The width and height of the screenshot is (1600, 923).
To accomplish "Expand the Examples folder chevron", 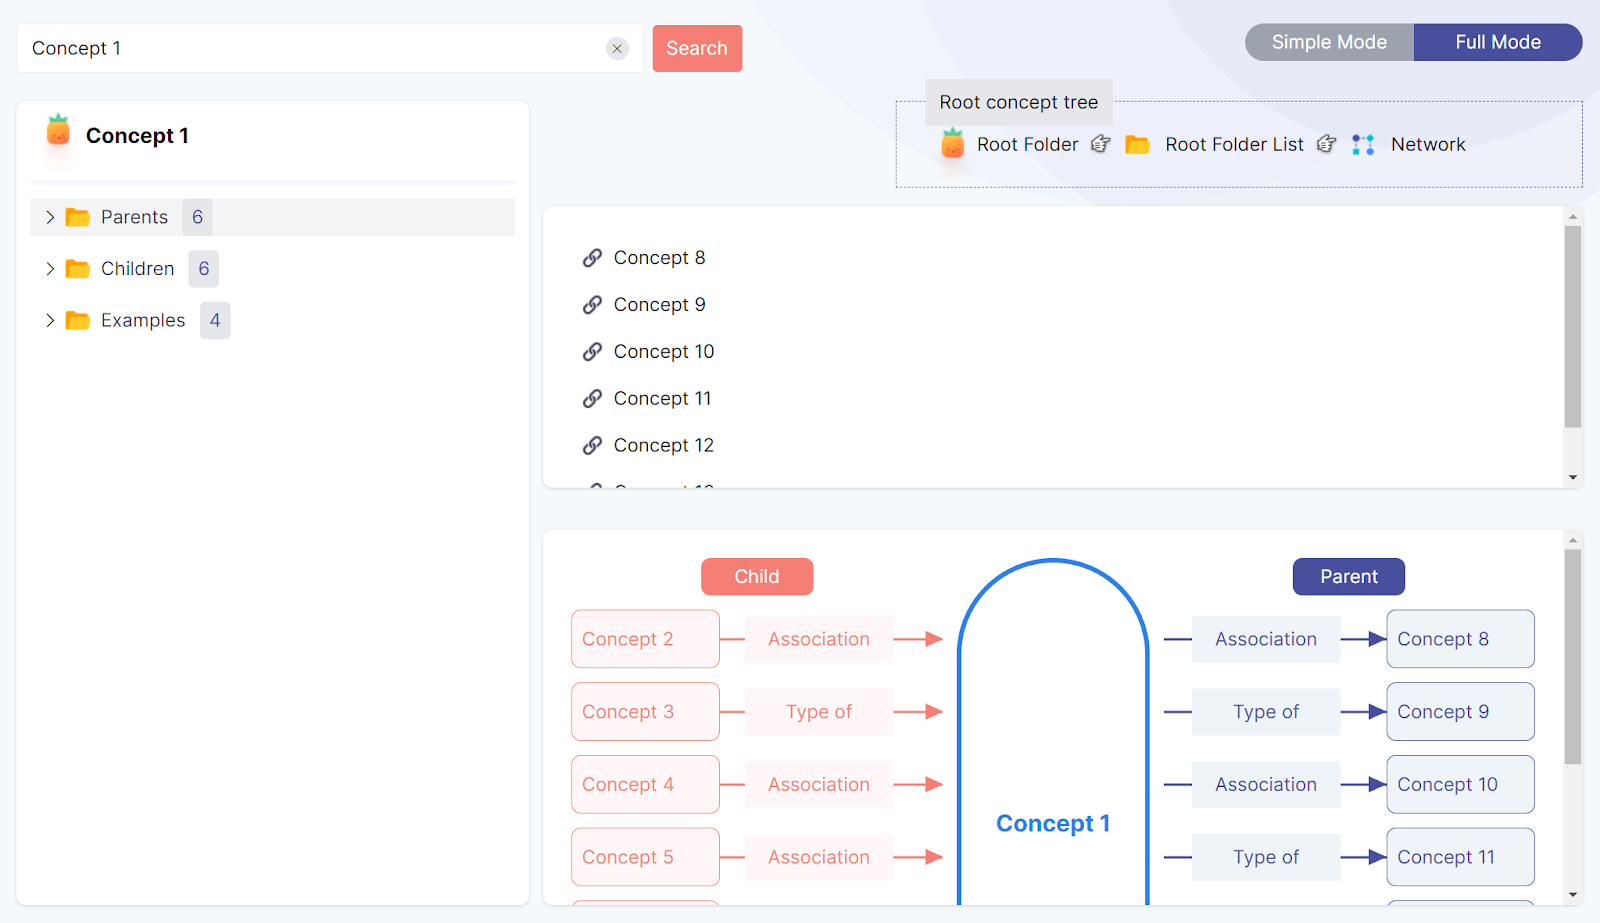I will [50, 320].
